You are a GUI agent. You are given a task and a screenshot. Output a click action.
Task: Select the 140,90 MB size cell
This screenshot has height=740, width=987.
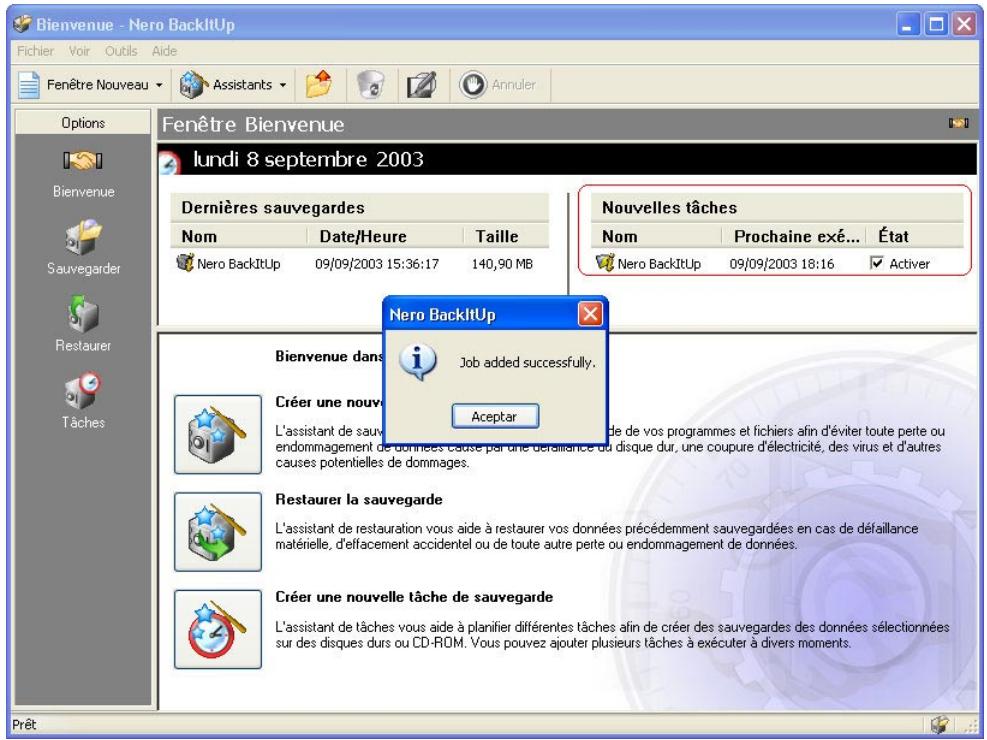(x=502, y=264)
